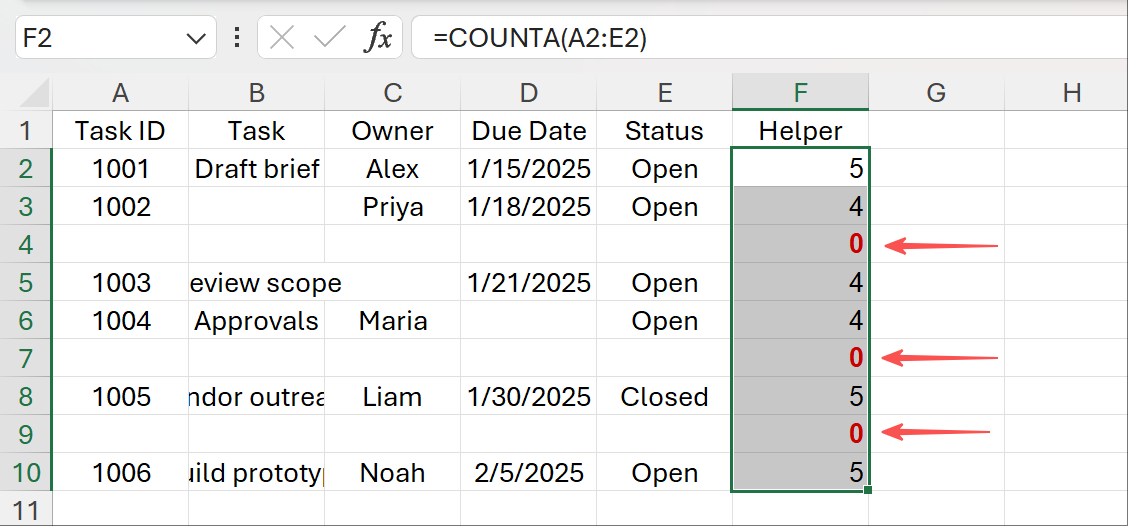This screenshot has height=526, width=1128.
Task: Click the three-dot handle beside Name Box
Action: [x=237, y=39]
